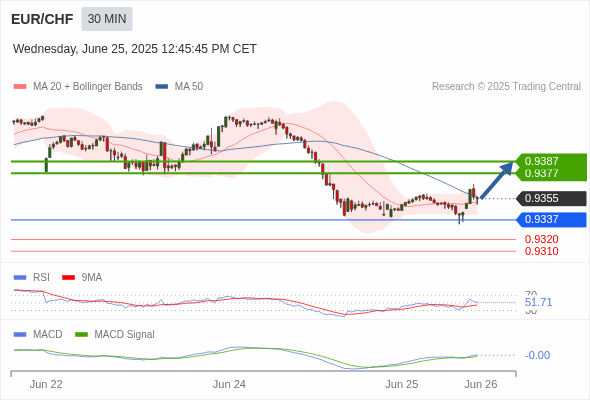Click the Jun 22 date on time axis
Viewport: 590px width, 400px height.
click(46, 384)
